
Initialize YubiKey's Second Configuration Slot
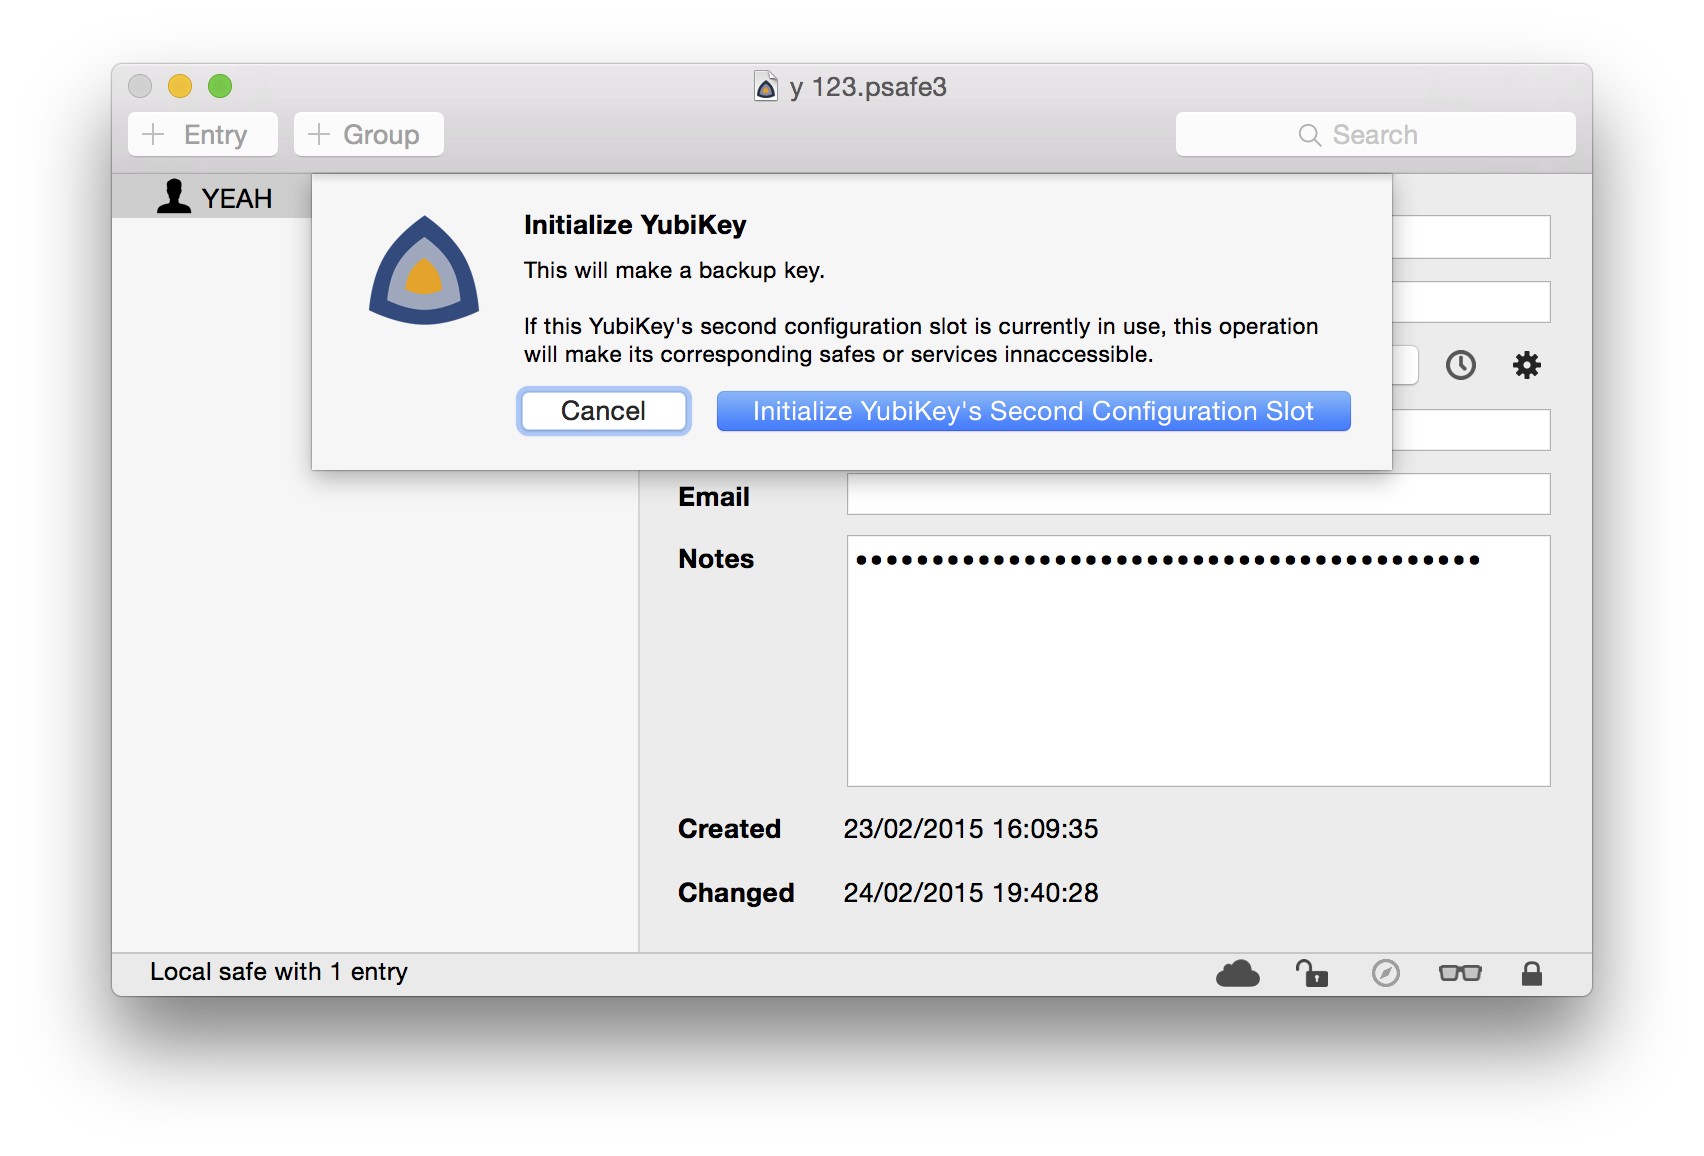[1033, 411]
